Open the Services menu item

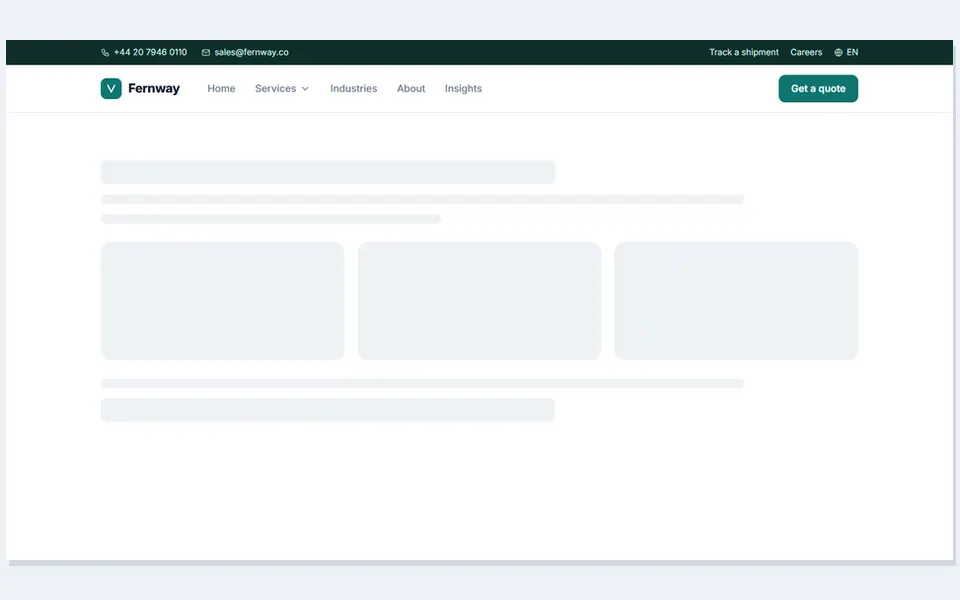coord(282,88)
